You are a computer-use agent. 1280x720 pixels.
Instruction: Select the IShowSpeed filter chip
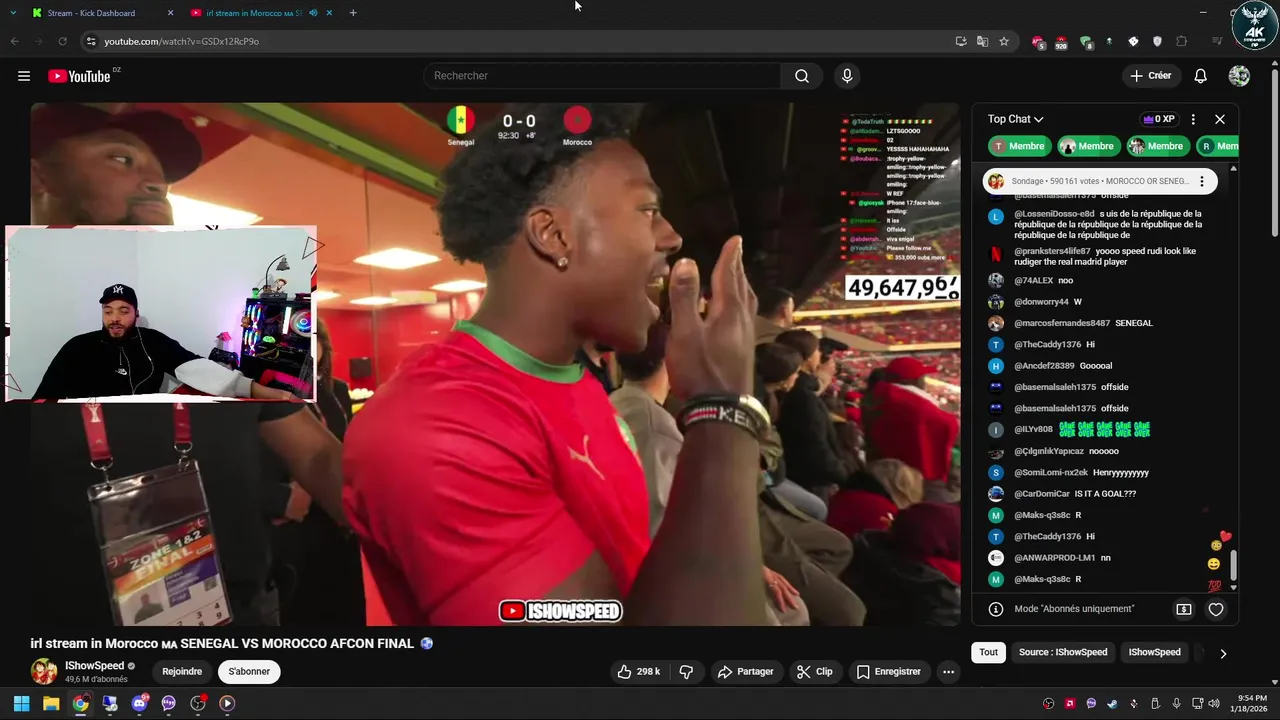(1154, 652)
